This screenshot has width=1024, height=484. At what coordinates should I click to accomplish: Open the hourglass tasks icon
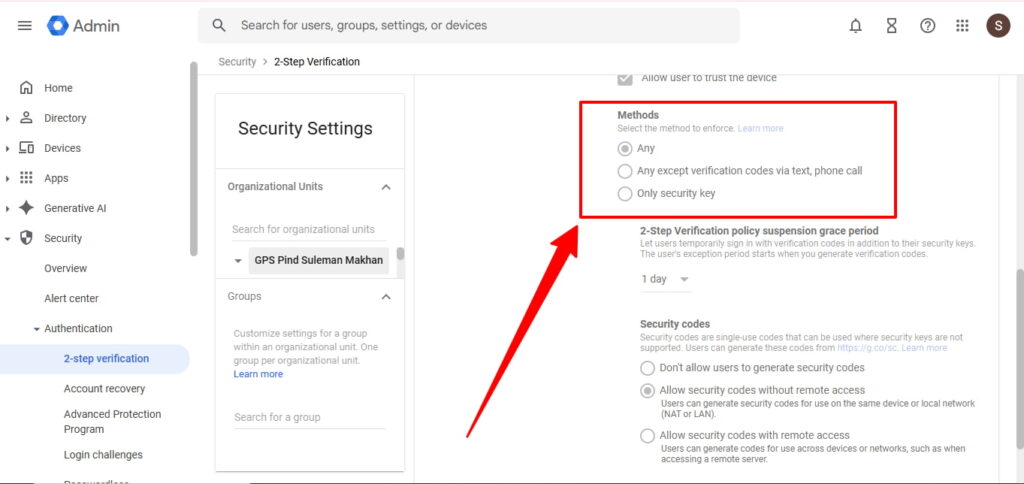tap(891, 26)
